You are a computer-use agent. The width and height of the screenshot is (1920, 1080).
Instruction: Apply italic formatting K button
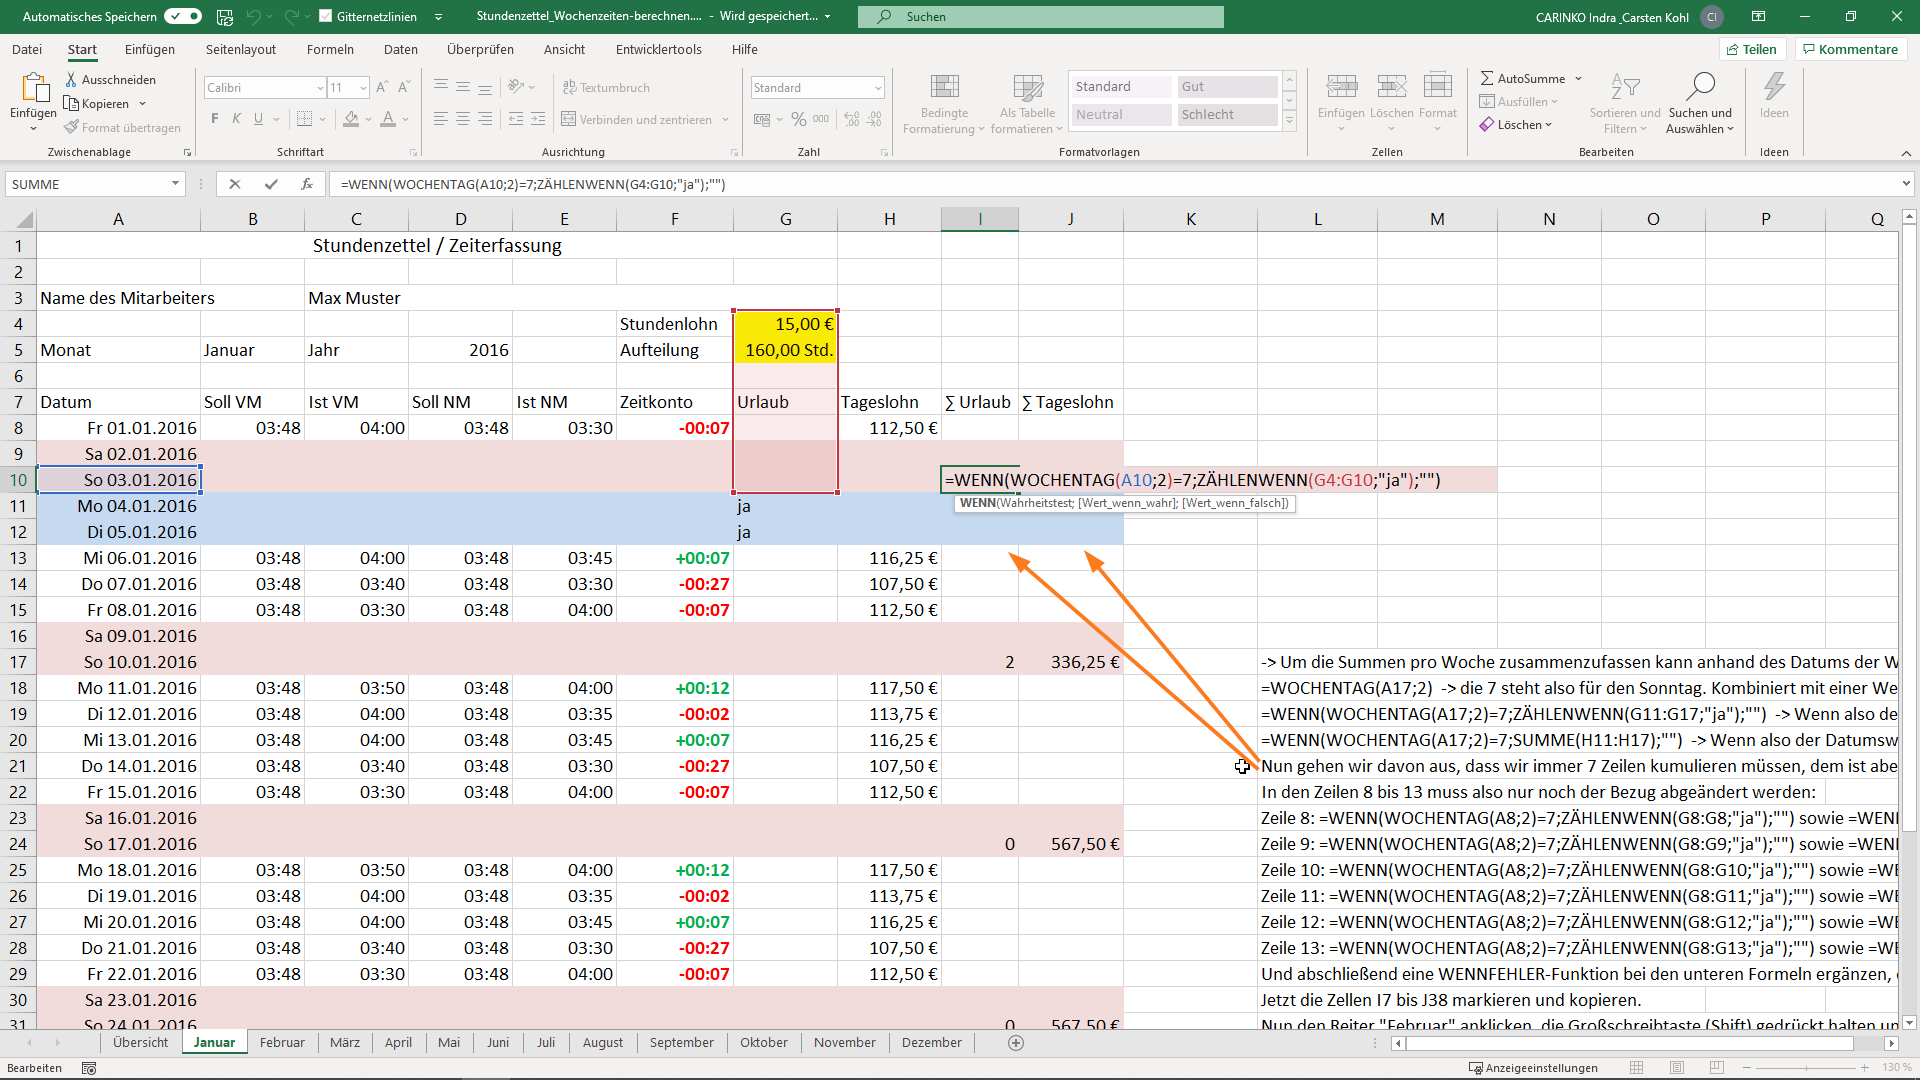coord(236,119)
